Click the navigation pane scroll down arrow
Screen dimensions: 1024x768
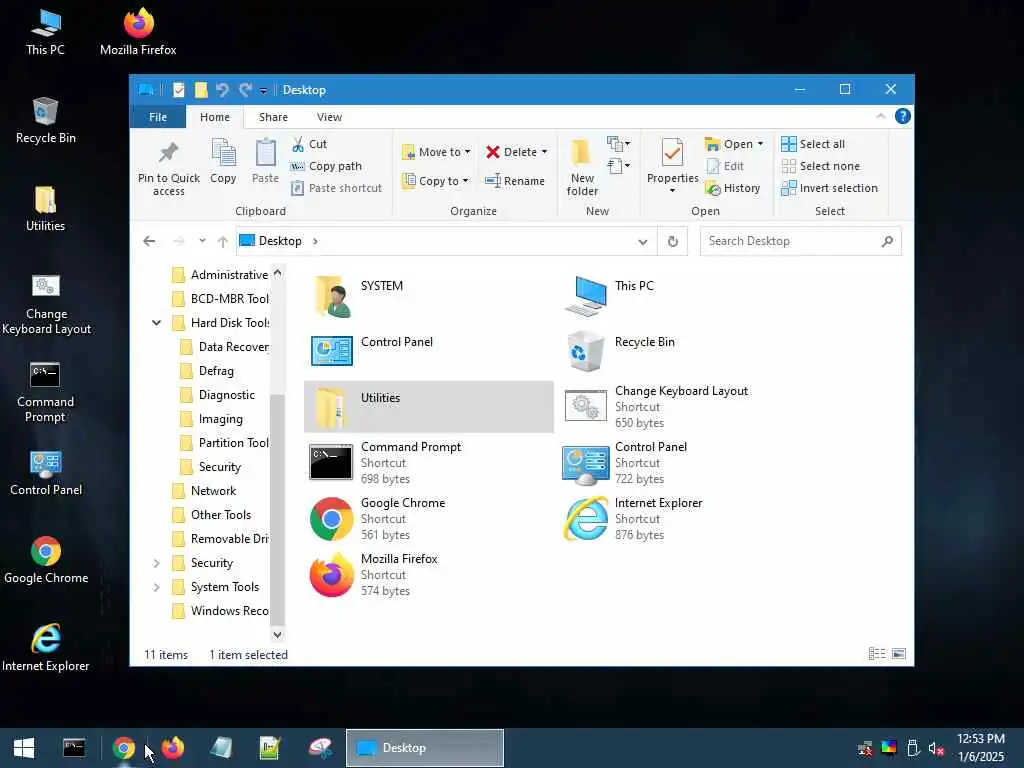coord(278,634)
